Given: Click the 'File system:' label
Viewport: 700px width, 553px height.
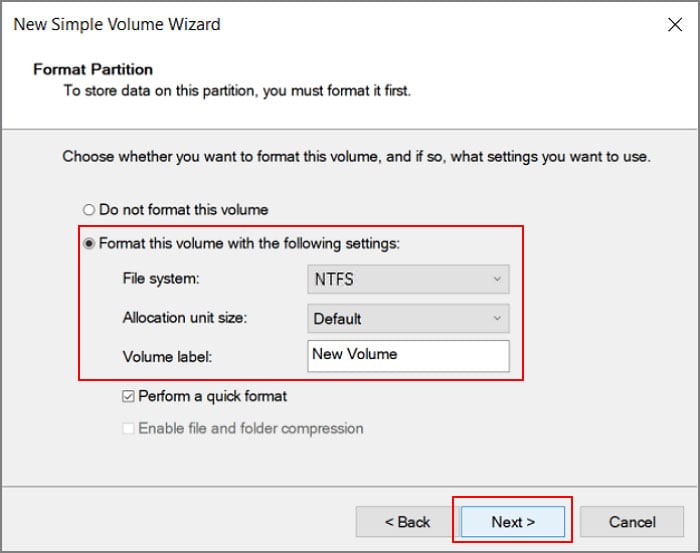Looking at the screenshot, I should tap(161, 279).
